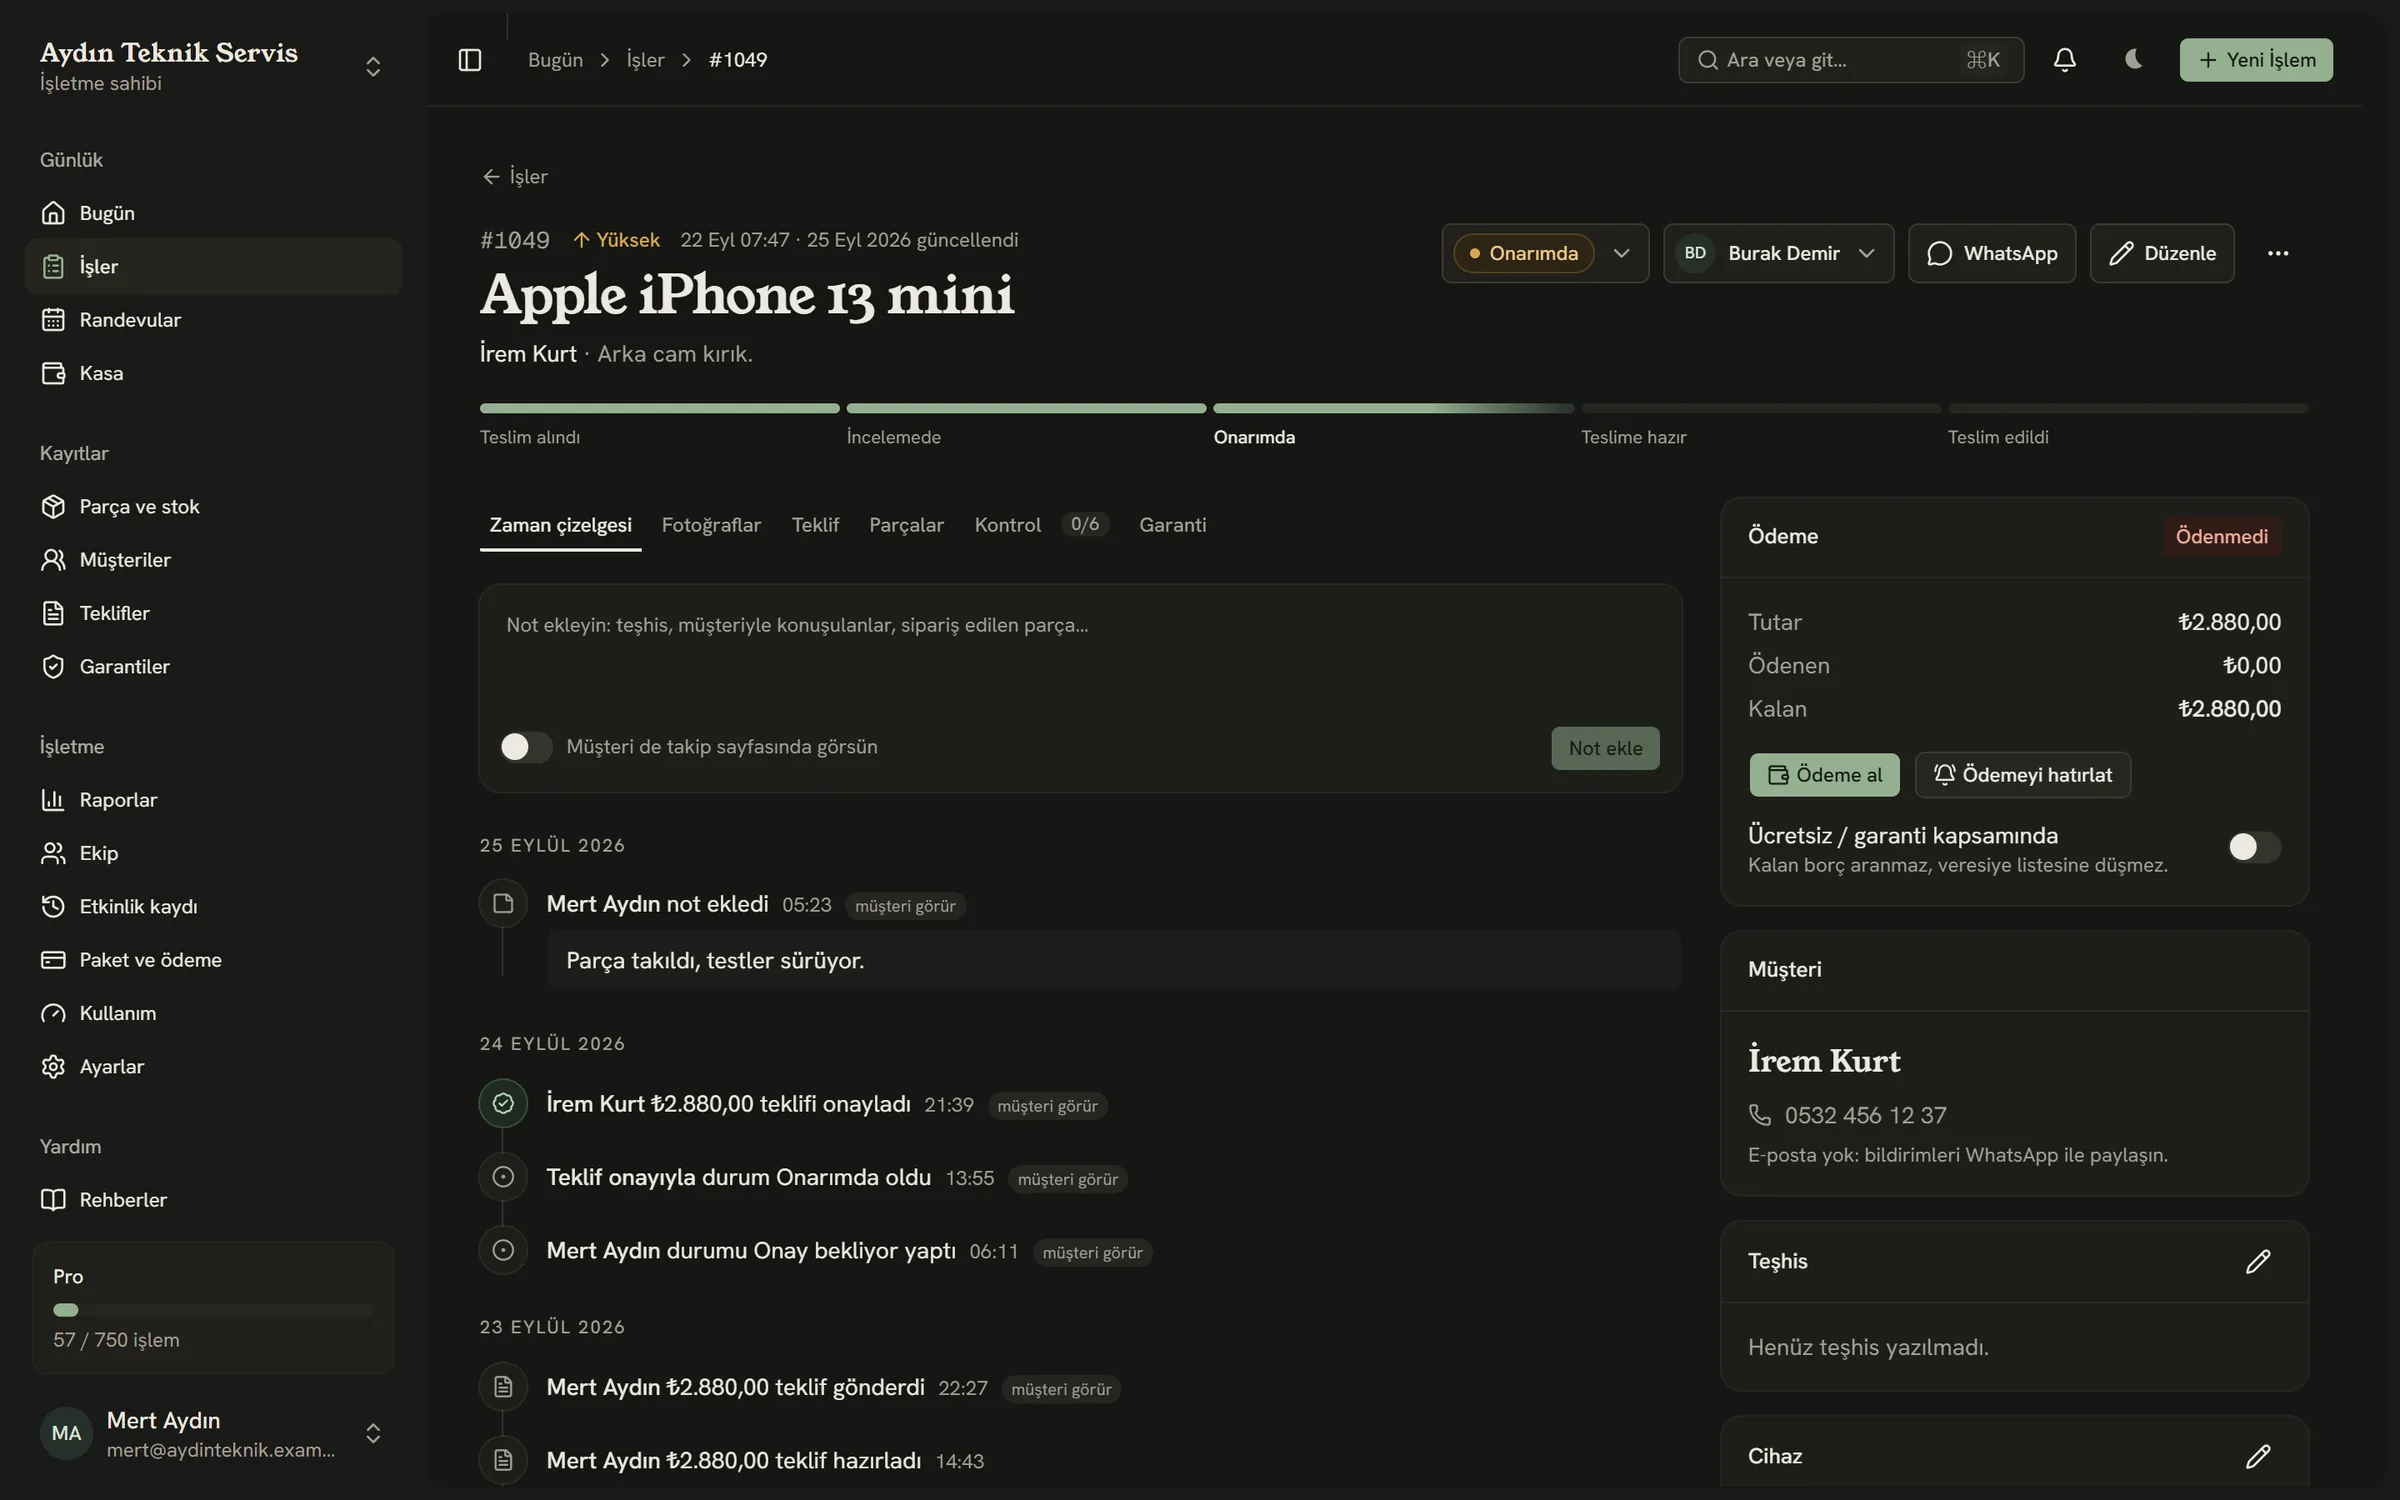Click Teslim edildi progress step
2400x1500 pixels.
click(x=2127, y=424)
